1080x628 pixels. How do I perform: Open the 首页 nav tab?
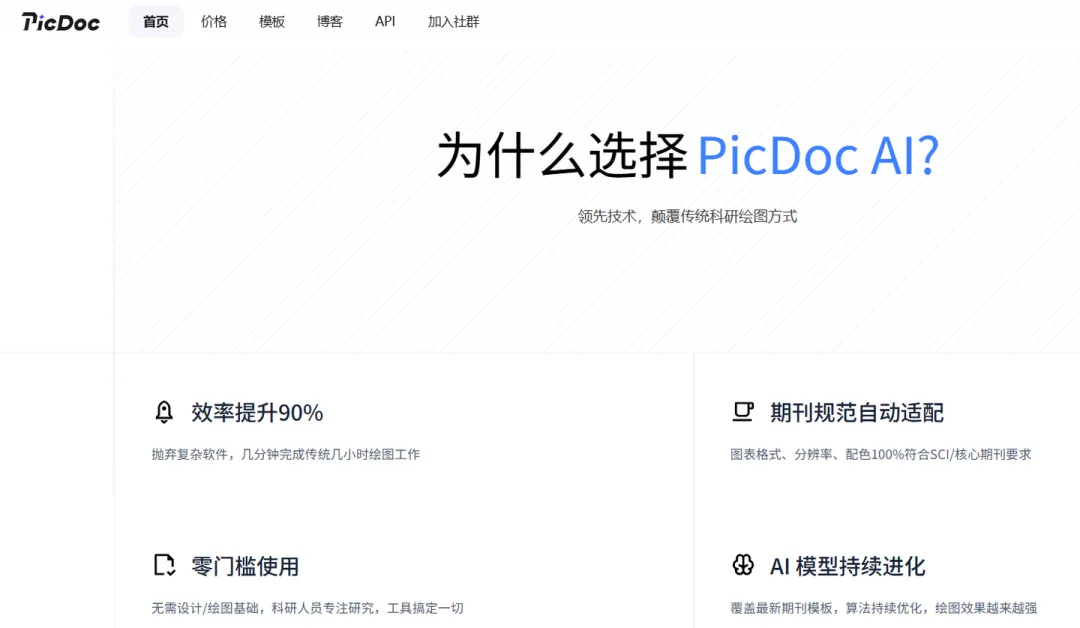156,21
